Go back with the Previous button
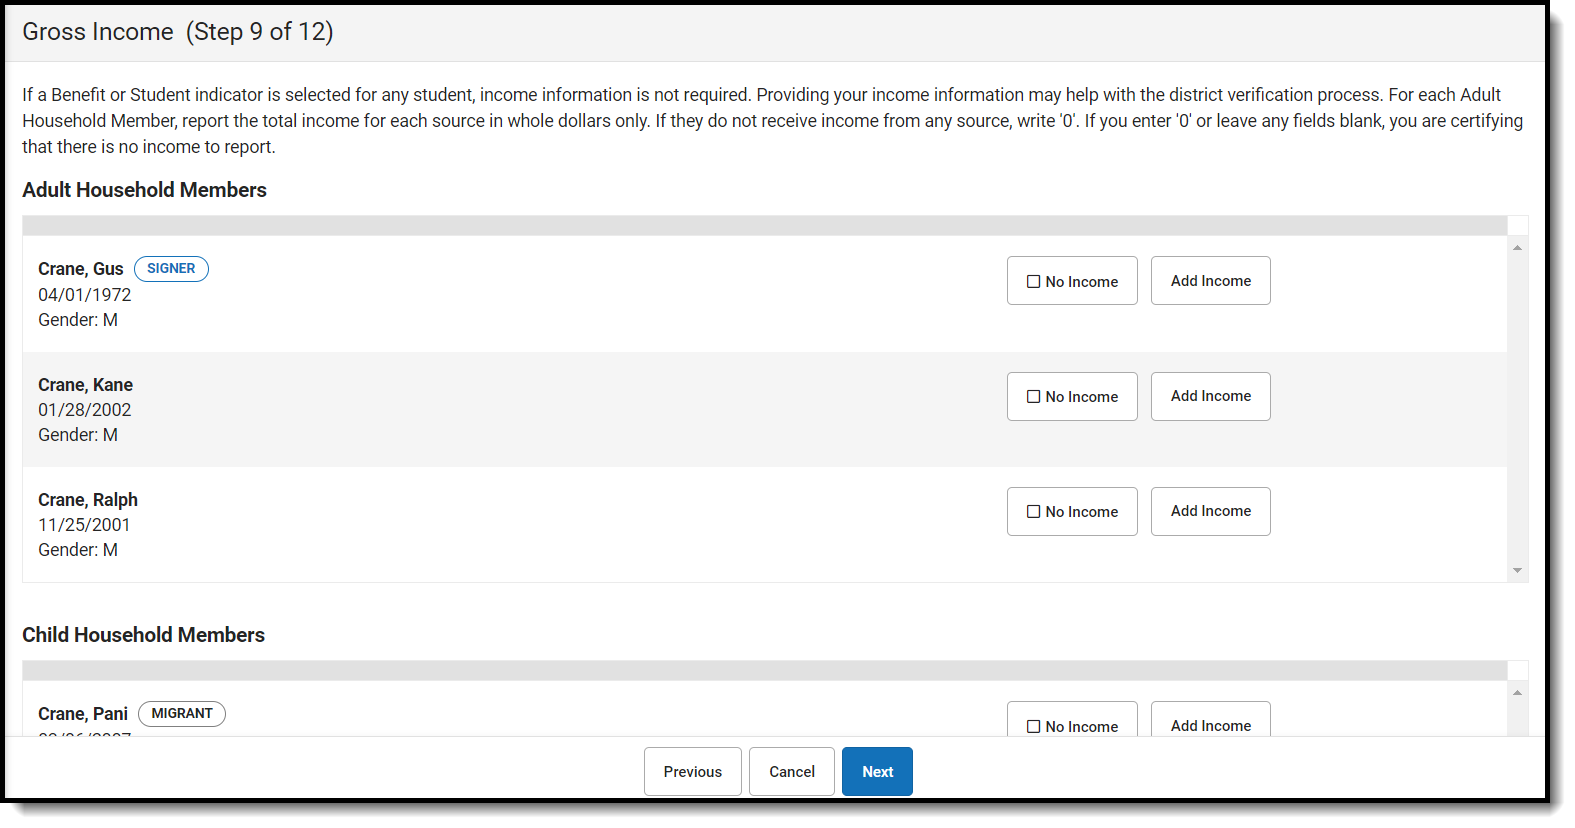Screen dimensions: 1575x828 692,772
